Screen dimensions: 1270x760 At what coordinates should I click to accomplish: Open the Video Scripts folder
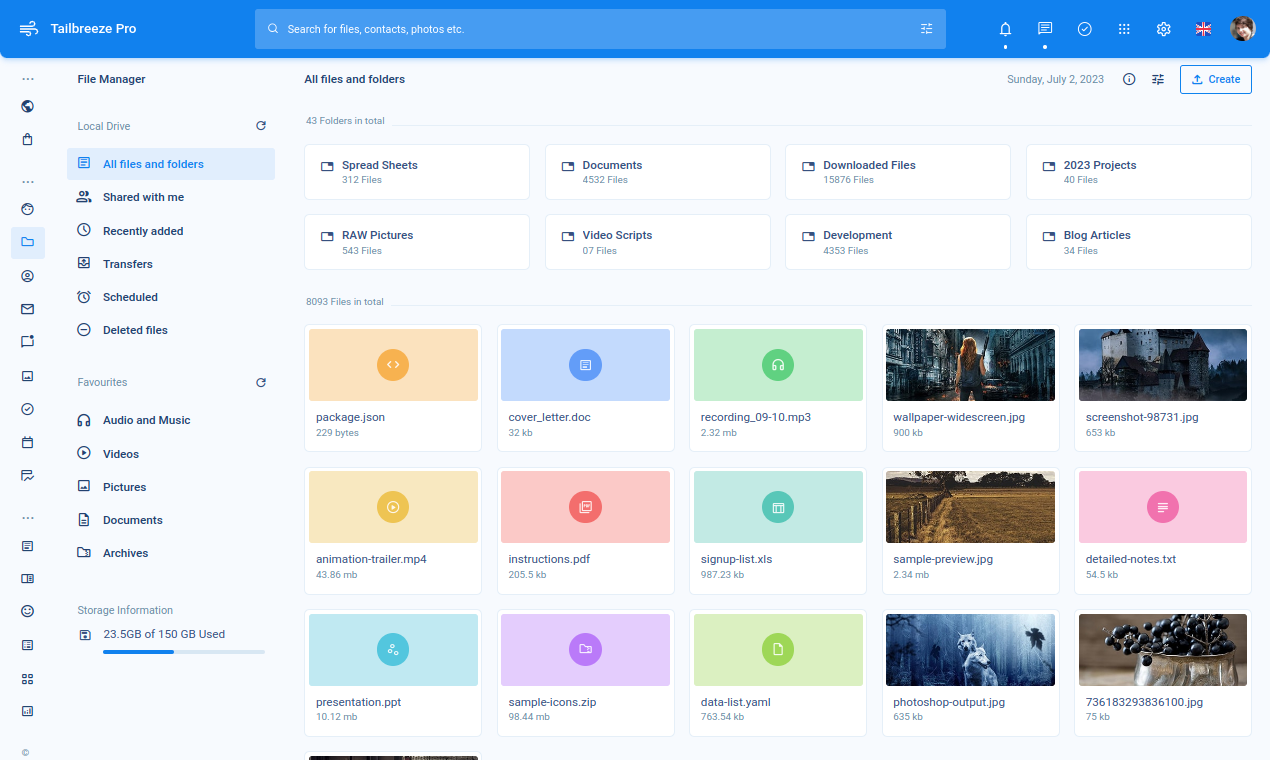[658, 242]
